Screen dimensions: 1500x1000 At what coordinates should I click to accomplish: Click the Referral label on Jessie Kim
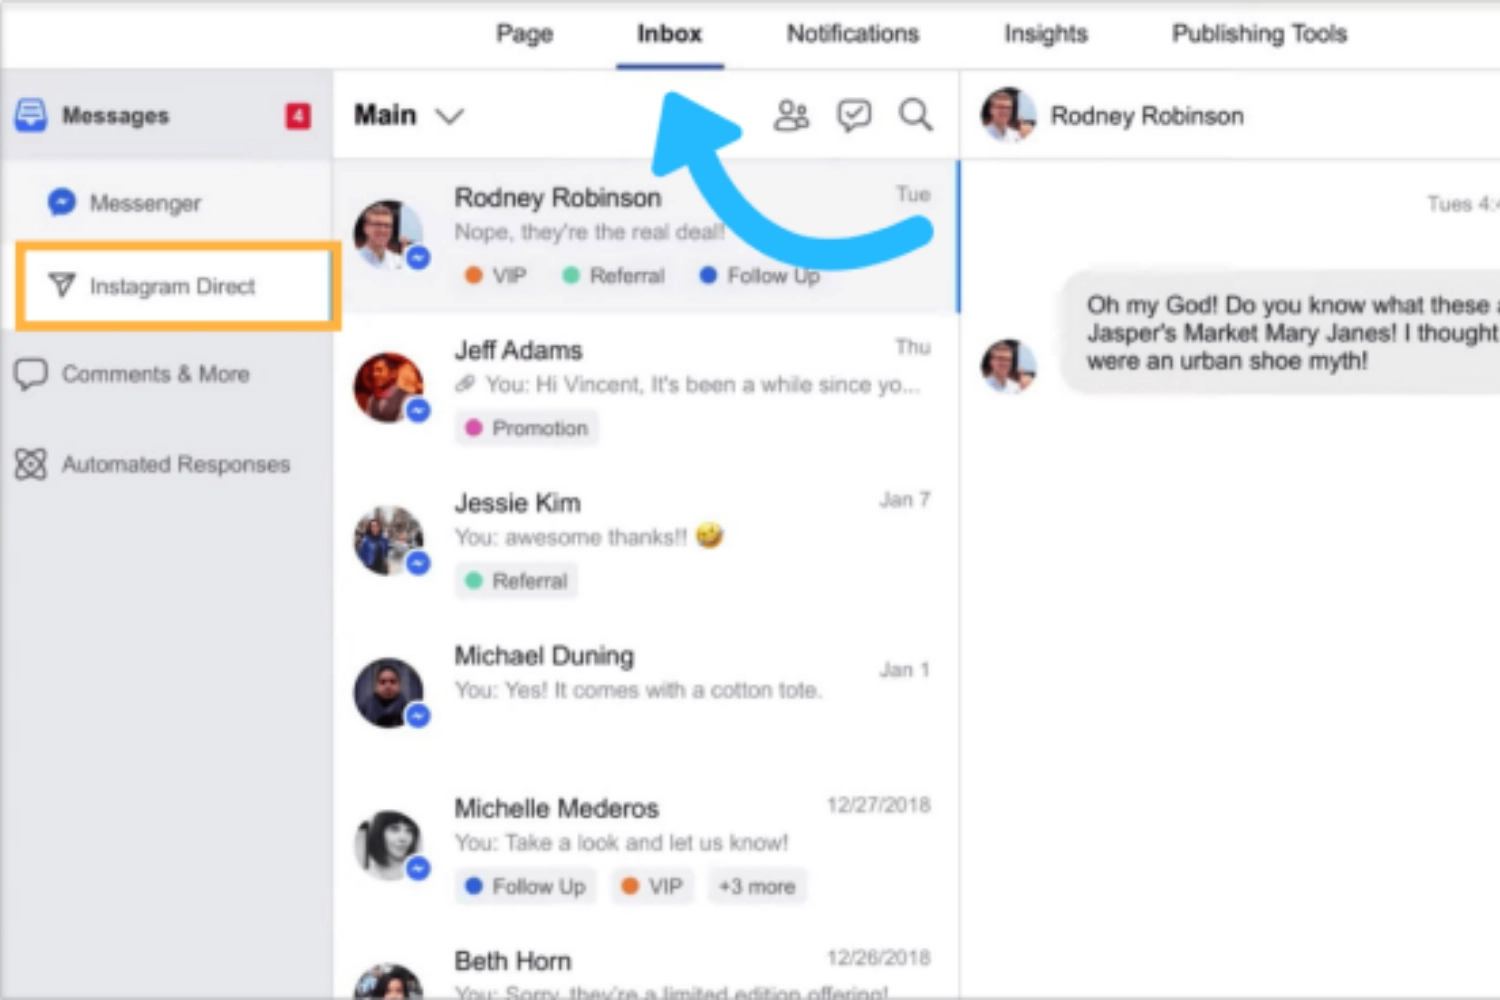516,581
